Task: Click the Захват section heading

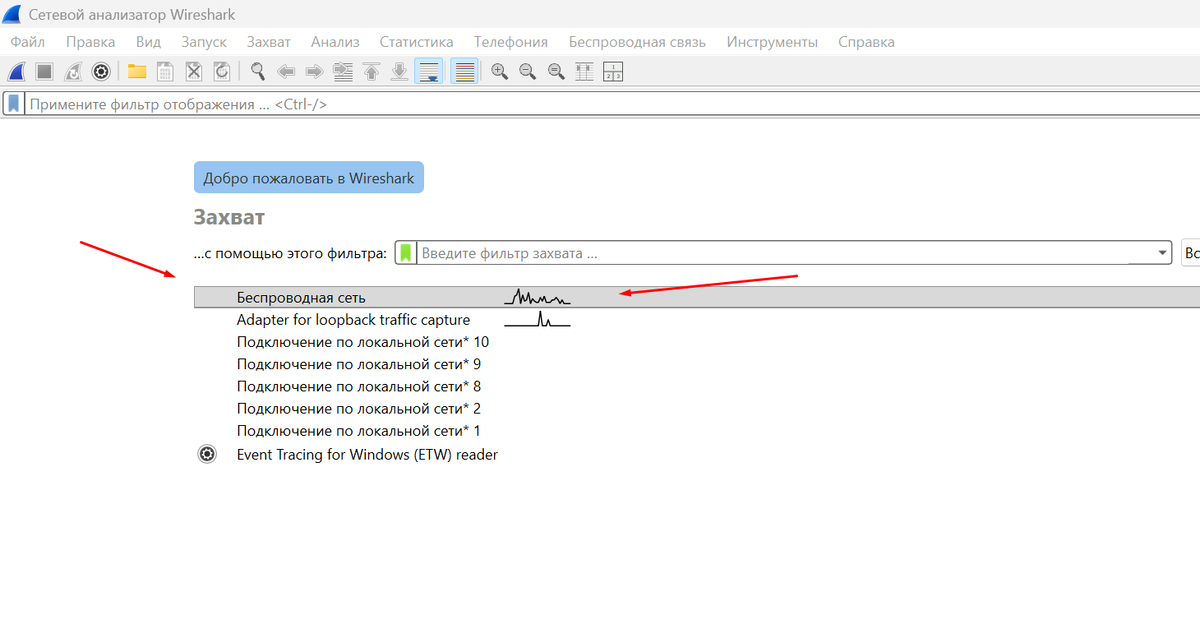Action: point(229,217)
